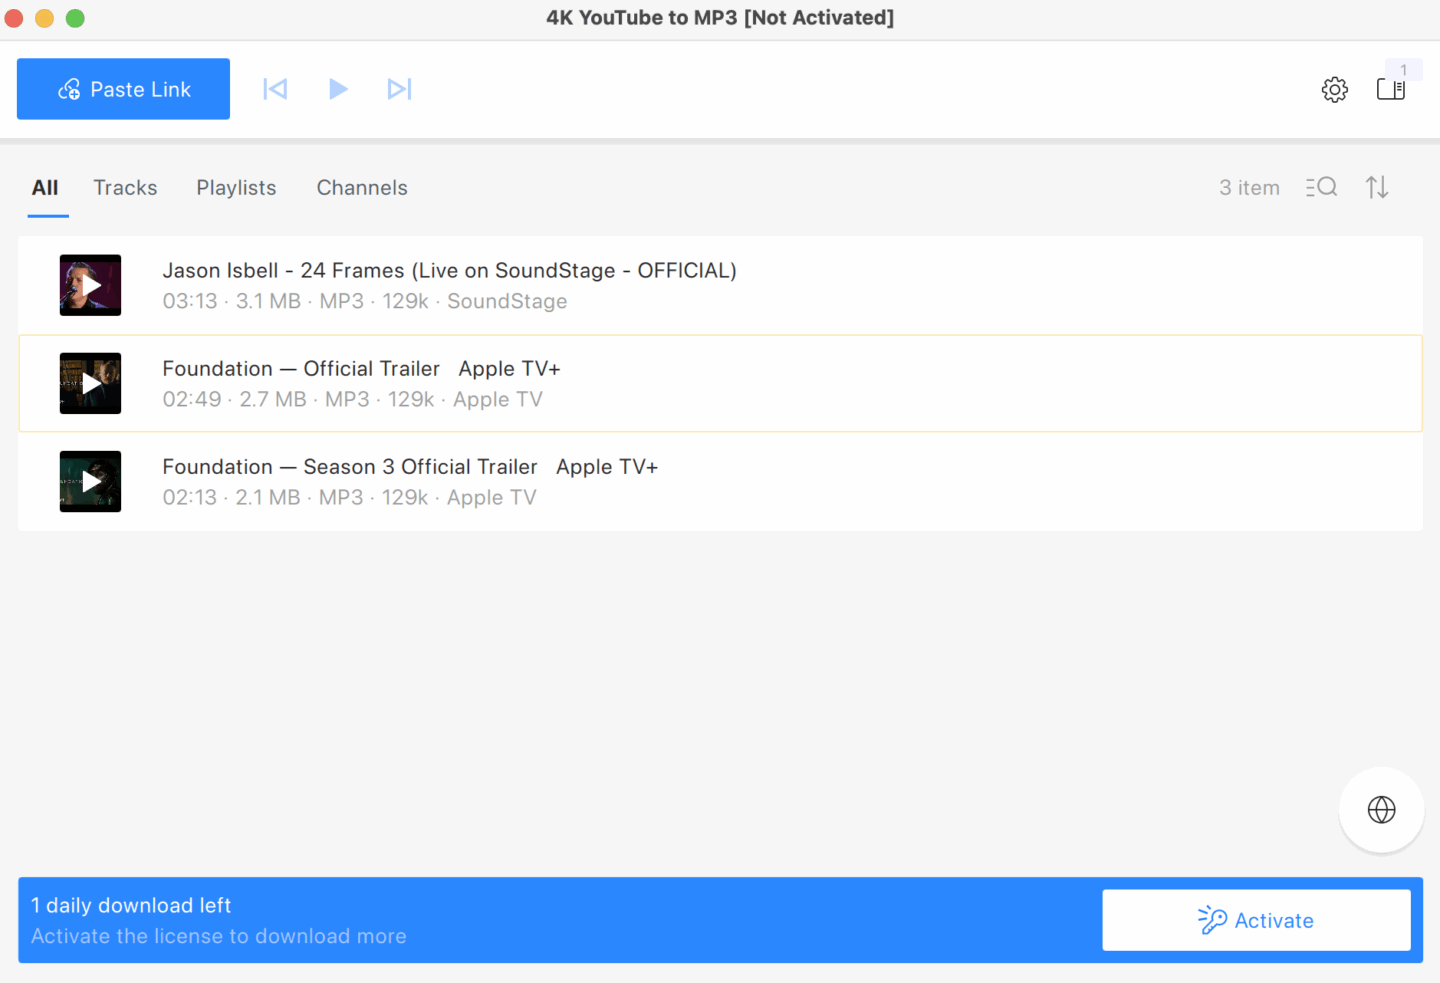Activate the license via the Activate button
The width and height of the screenshot is (1440, 983).
[1256, 920]
